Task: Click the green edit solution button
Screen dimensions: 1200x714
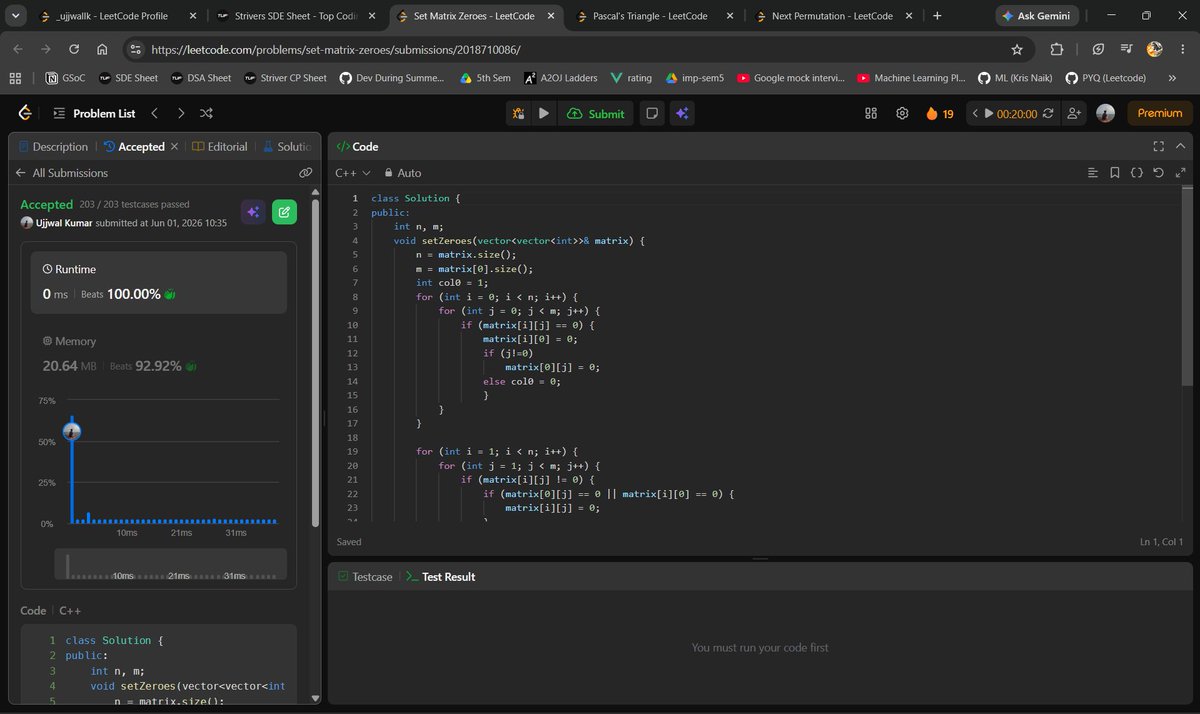Action: click(x=284, y=212)
